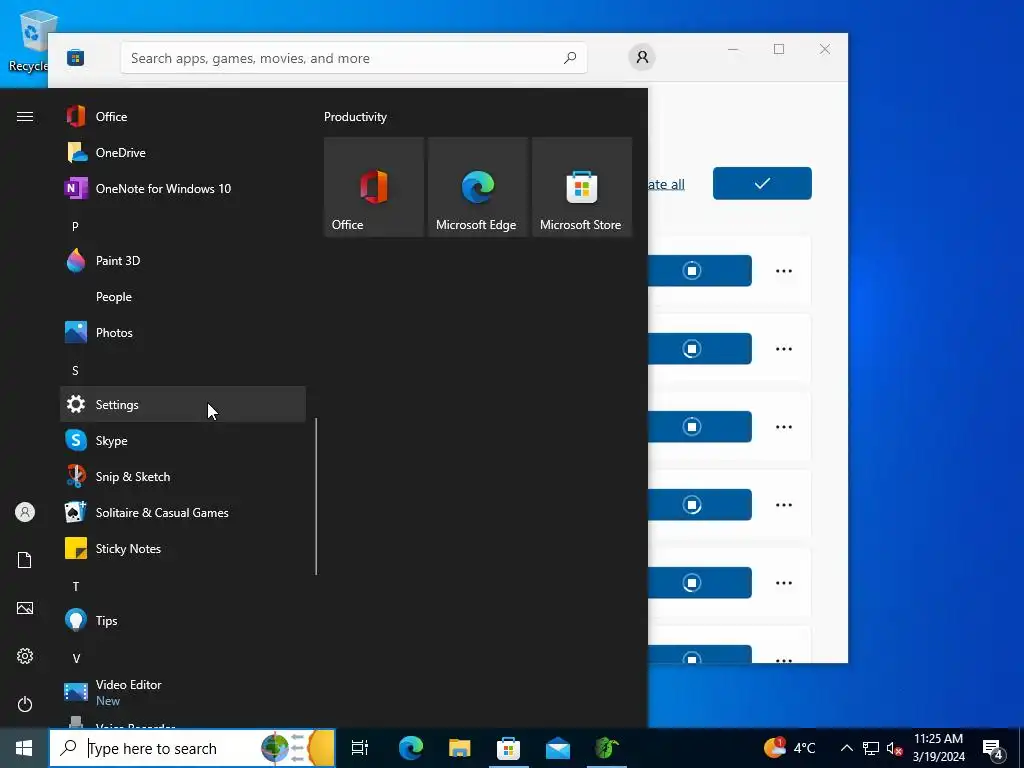Image resolution: width=1024 pixels, height=768 pixels.
Task: Click the muted volume tray icon
Action: click(895, 748)
